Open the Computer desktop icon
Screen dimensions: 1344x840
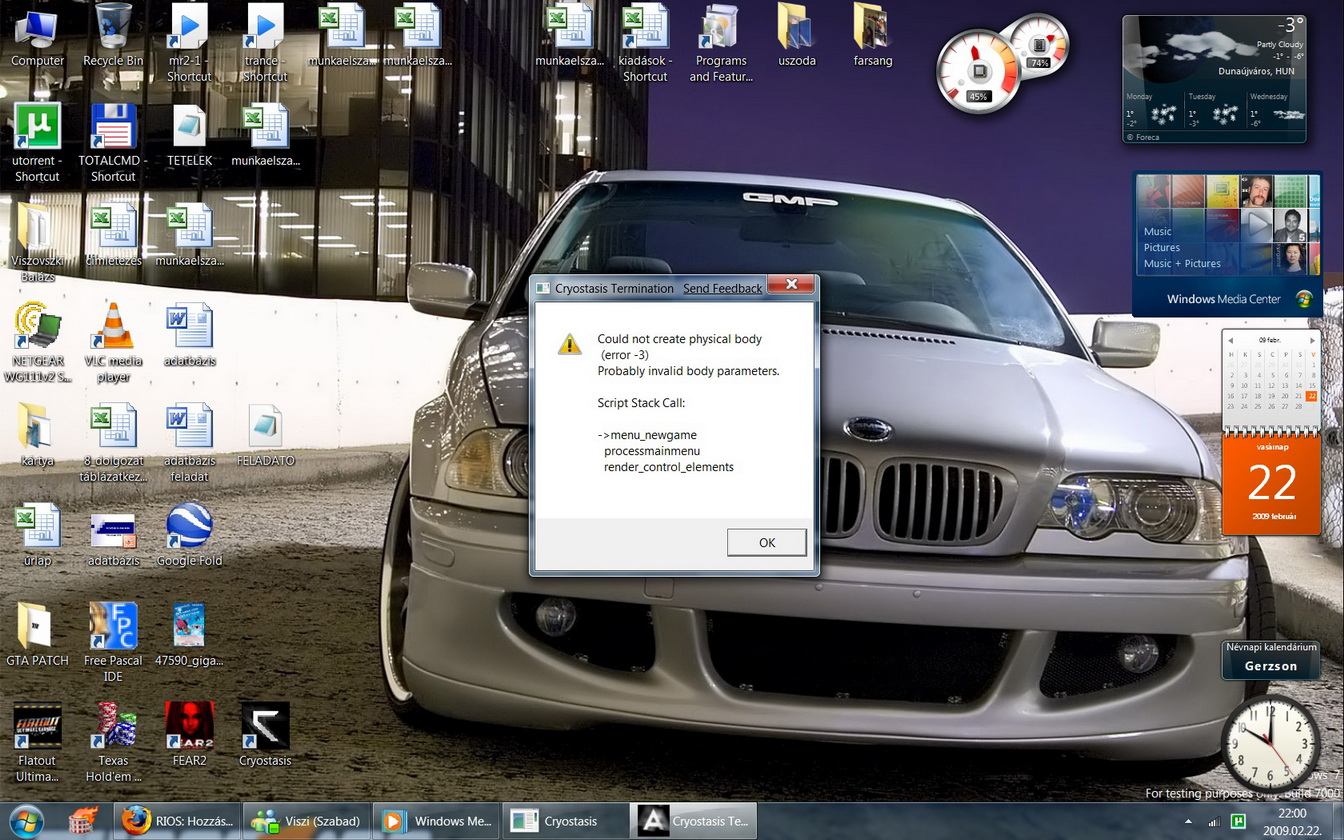[37, 36]
